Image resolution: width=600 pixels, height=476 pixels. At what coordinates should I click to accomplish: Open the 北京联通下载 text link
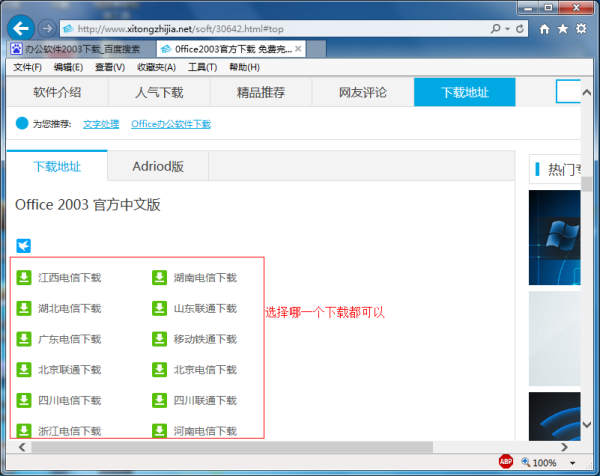(70, 370)
